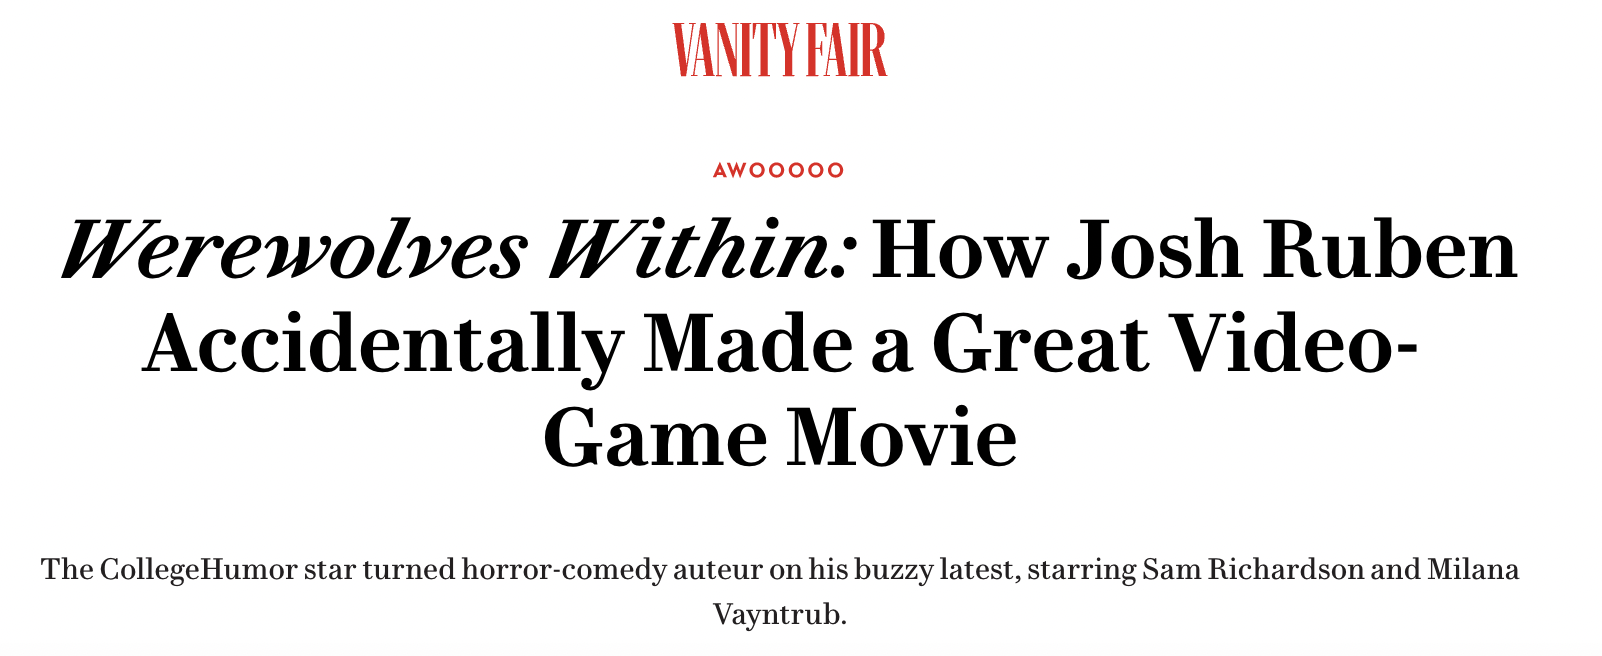Click the word Made in the headline
This screenshot has height=656, width=1602.
(x=747, y=345)
